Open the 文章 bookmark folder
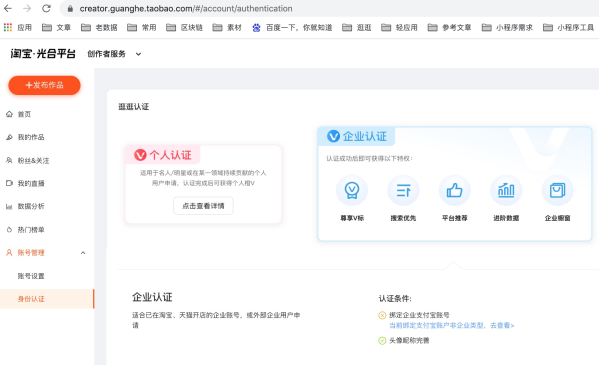Image resolution: width=599 pixels, height=365 pixels. point(57,28)
